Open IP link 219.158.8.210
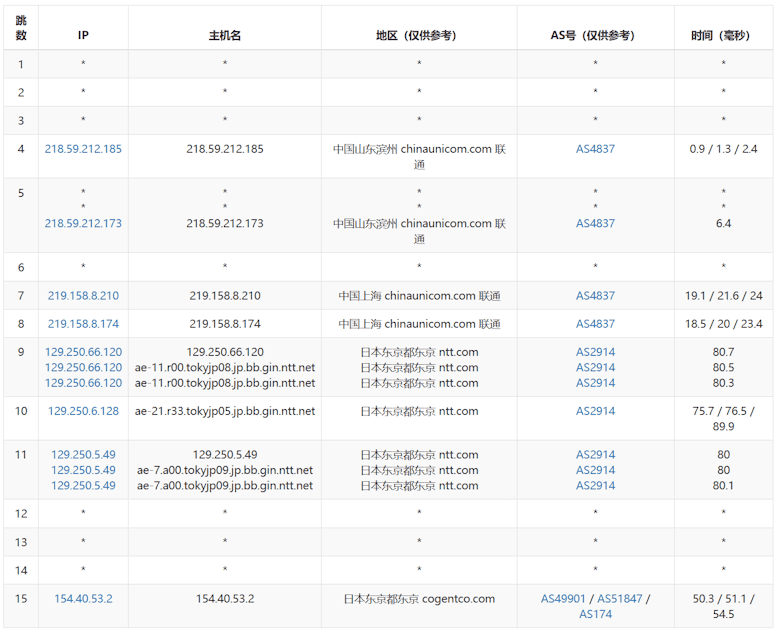This screenshot has height=633, width=780. (x=83, y=296)
